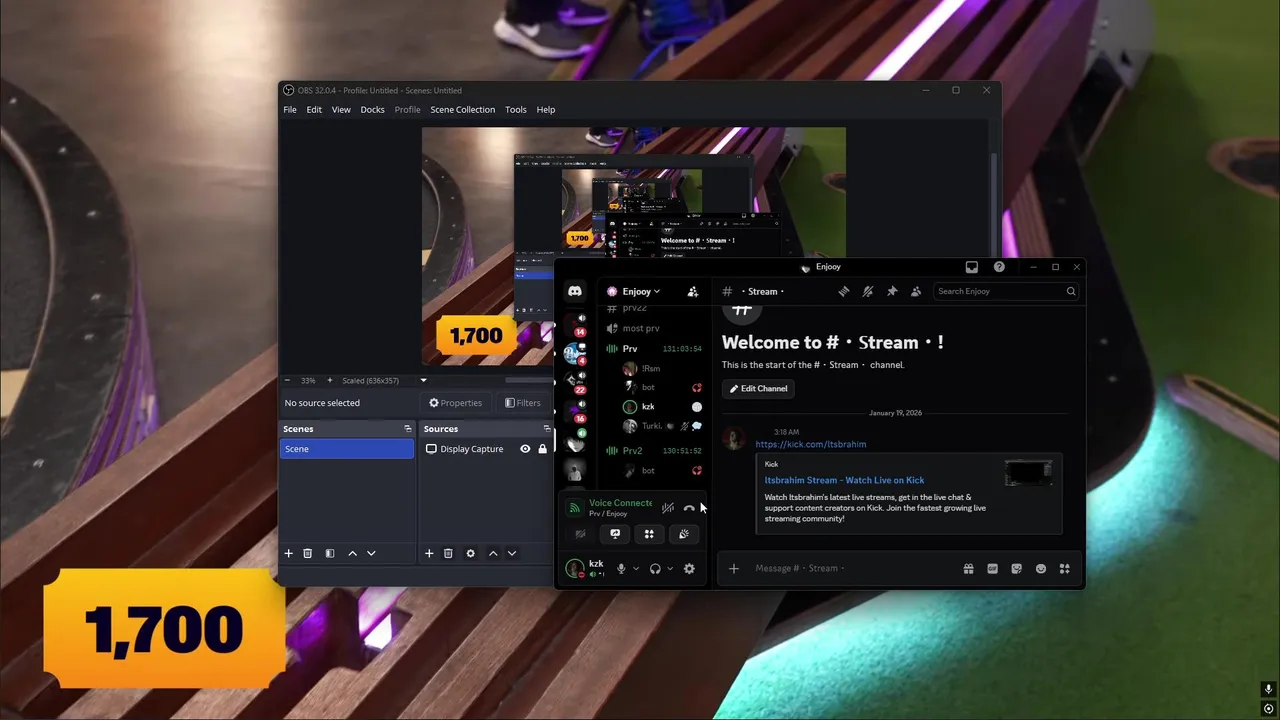1280x720 pixels.
Task: Open the OBS File menu
Action: point(290,109)
